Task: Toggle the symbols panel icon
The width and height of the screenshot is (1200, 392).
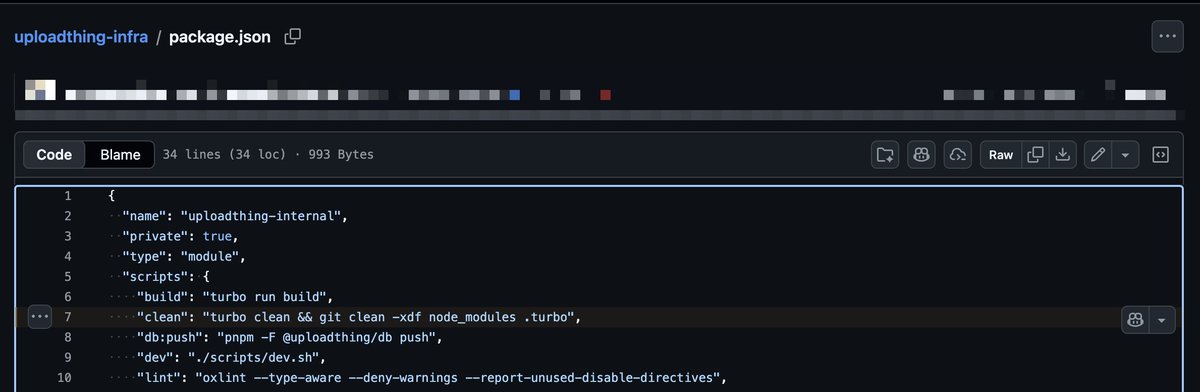Action: [x=1161, y=155]
